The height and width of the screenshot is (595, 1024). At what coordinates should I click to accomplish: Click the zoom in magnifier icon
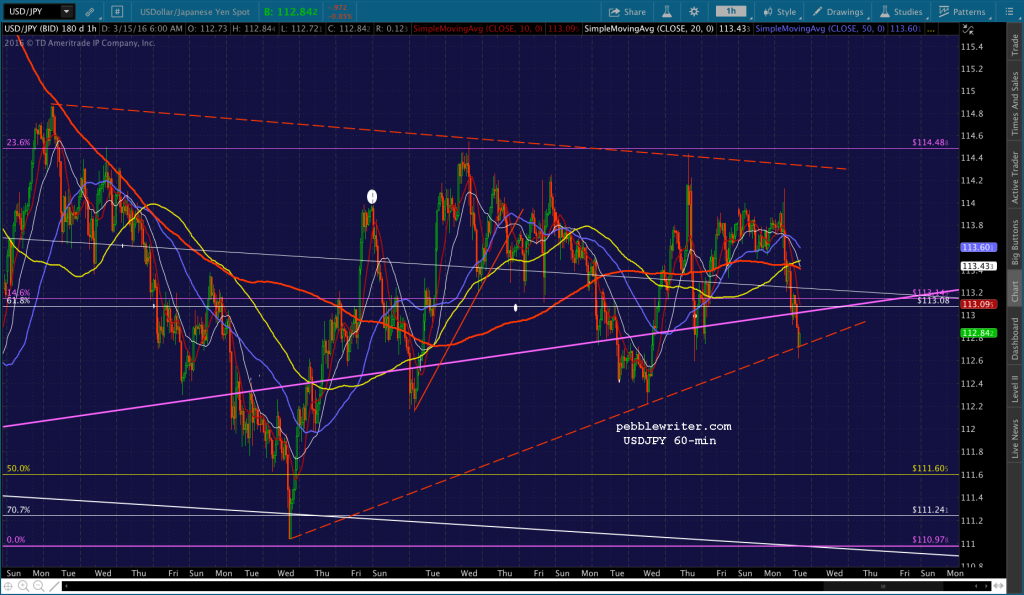[x=23, y=587]
